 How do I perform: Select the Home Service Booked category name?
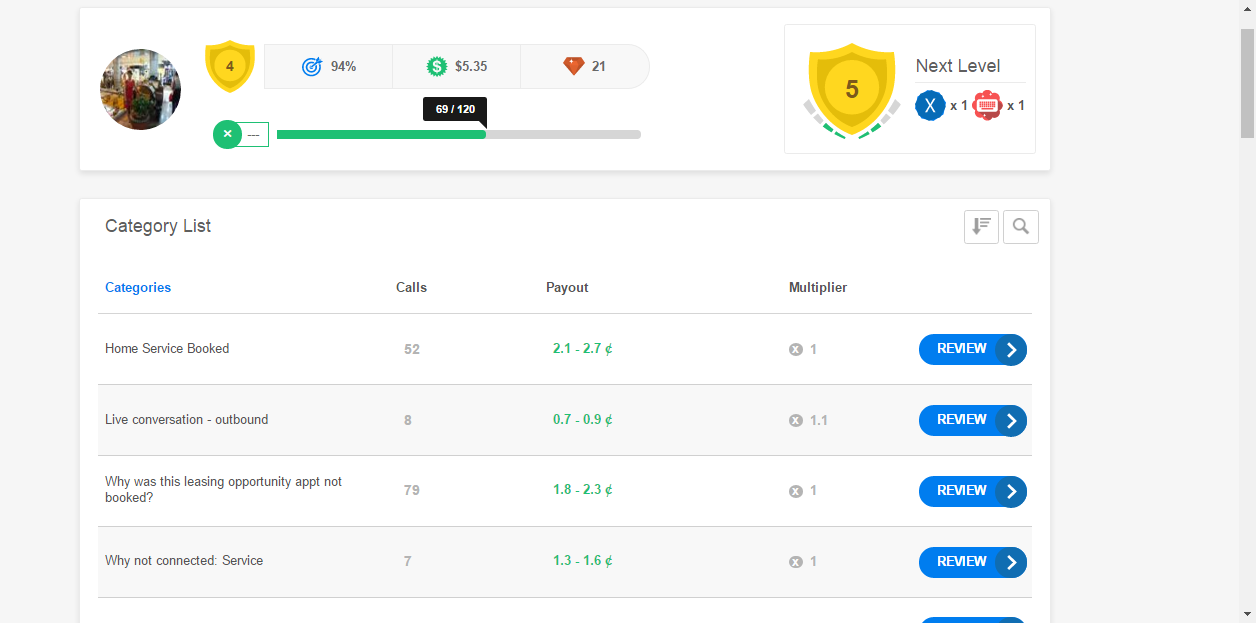pyautogui.click(x=167, y=349)
